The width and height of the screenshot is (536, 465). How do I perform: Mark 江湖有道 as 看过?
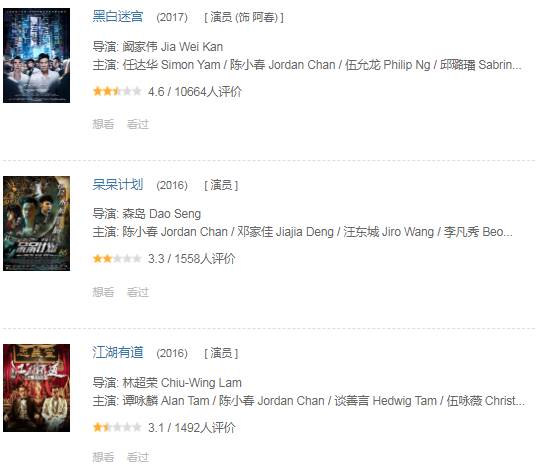138,457
